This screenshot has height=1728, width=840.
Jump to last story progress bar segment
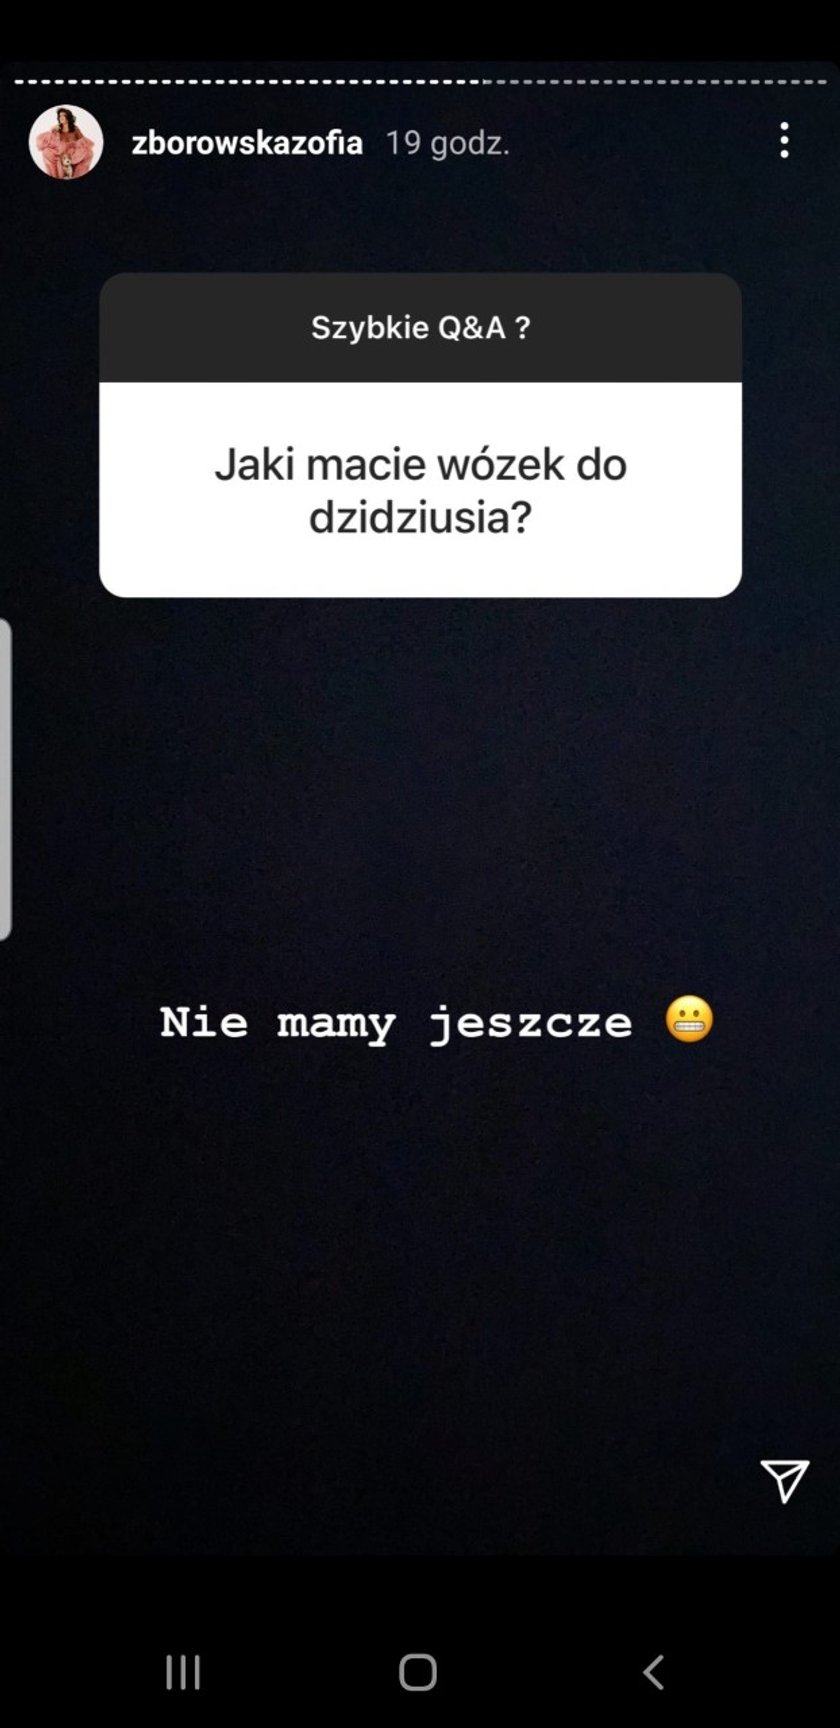point(821,82)
